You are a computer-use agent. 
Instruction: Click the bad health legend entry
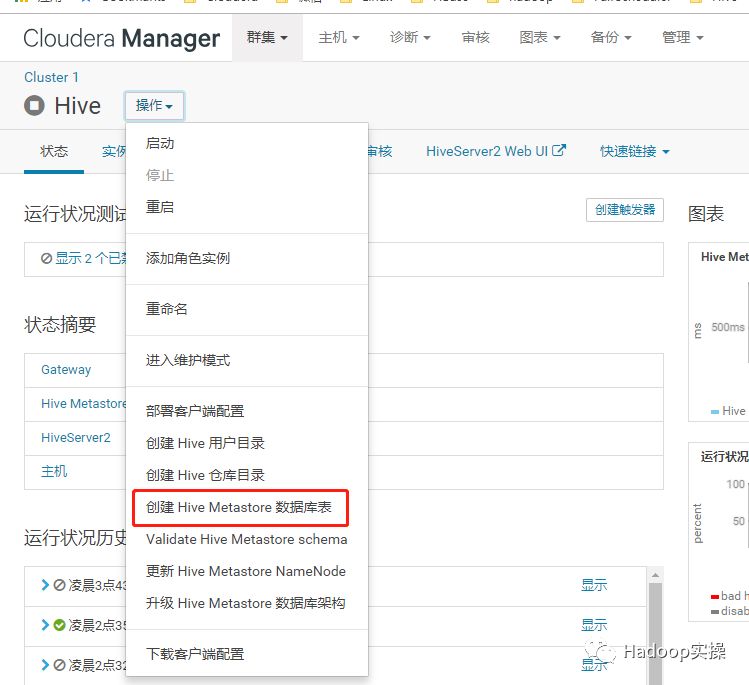pyautogui.click(x=729, y=596)
